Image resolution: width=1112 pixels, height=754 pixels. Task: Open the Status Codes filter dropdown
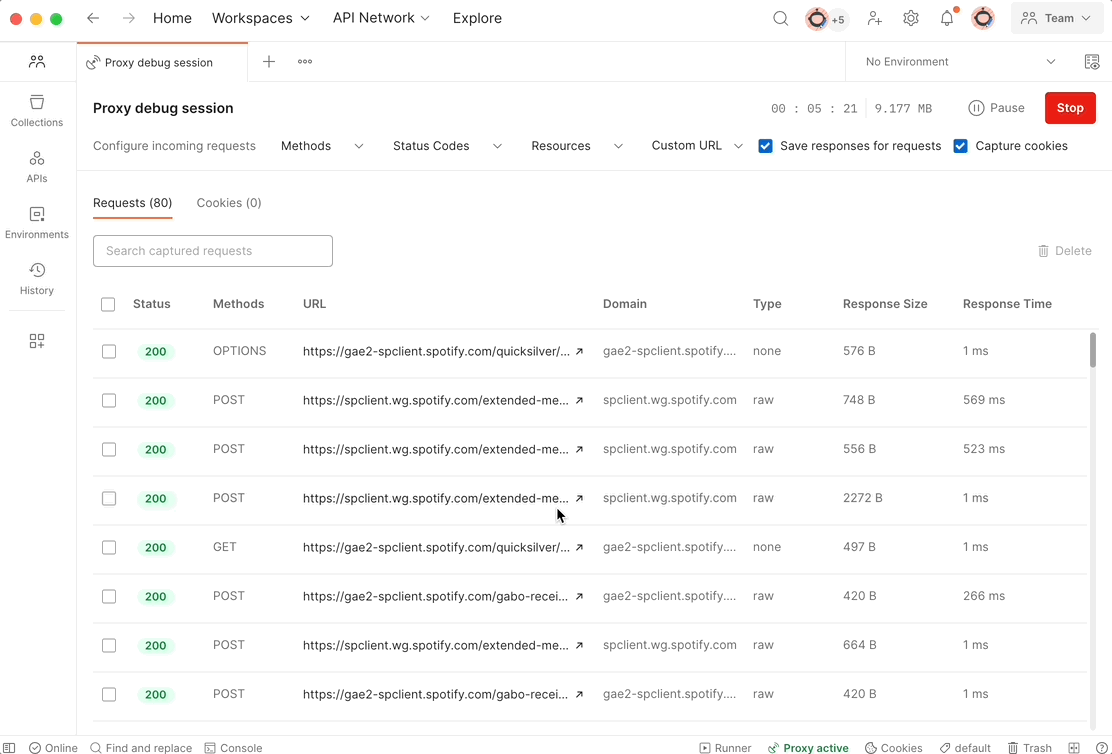pos(447,145)
